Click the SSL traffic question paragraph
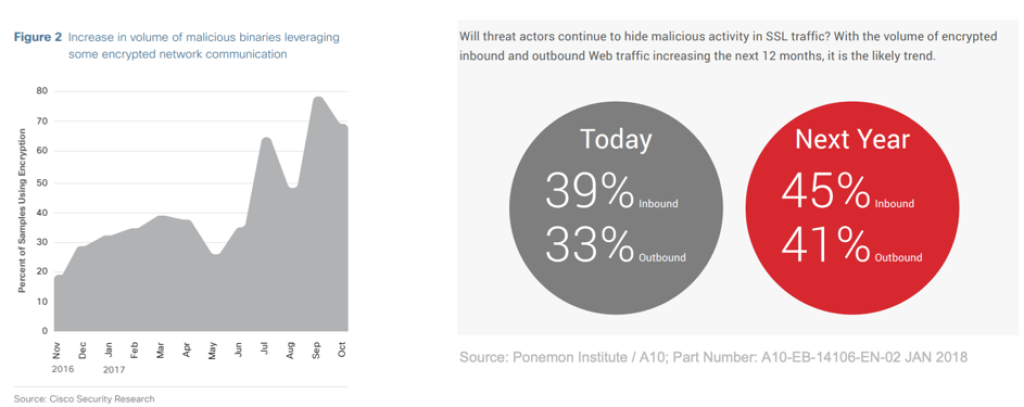This screenshot has width=1024, height=407. click(x=728, y=46)
